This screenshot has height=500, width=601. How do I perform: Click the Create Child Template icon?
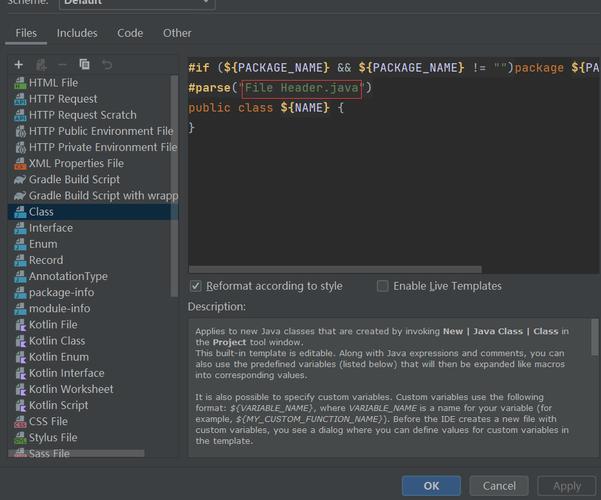click(x=41, y=64)
